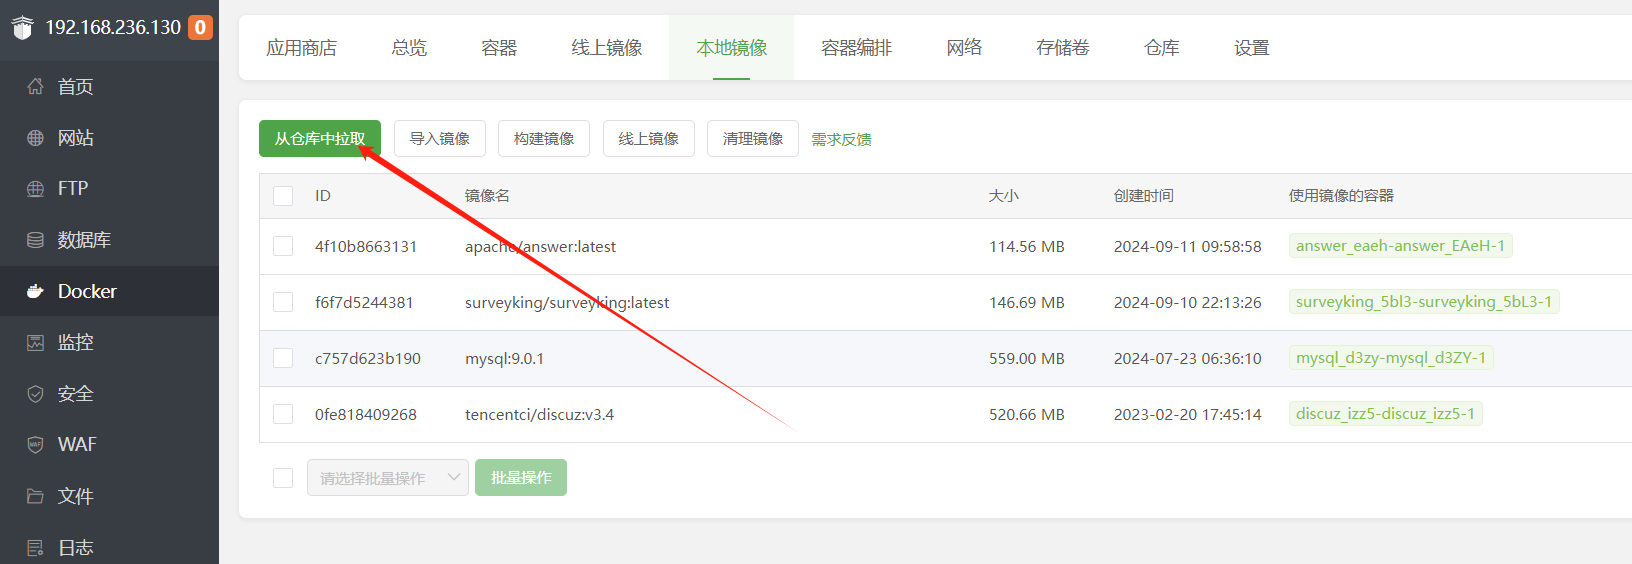Toggle the select-all checkbox in table header
The height and width of the screenshot is (564, 1632).
click(x=283, y=196)
